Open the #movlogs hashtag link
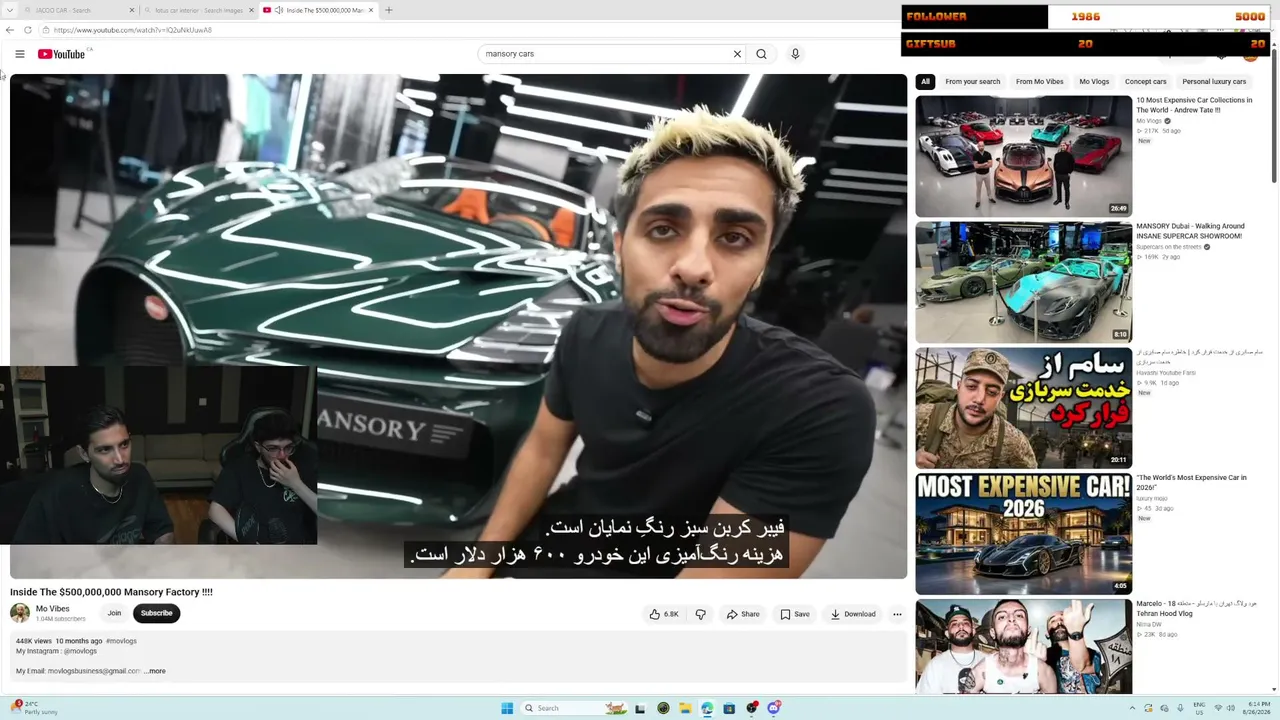Viewport: 1280px width, 720px height. [x=121, y=641]
